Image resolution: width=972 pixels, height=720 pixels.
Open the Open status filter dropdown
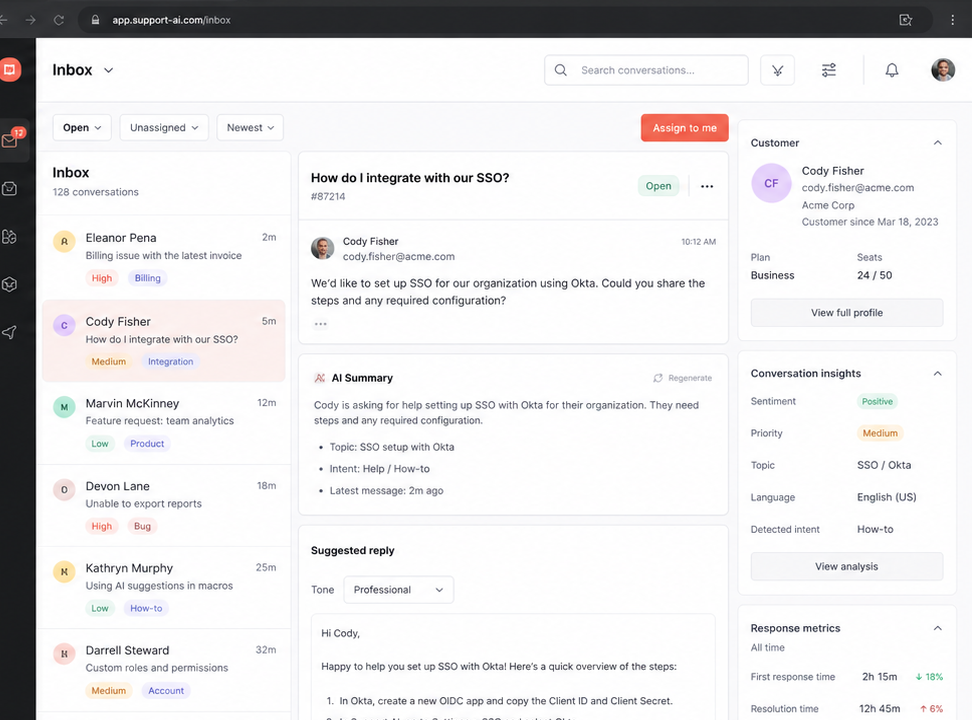(82, 128)
